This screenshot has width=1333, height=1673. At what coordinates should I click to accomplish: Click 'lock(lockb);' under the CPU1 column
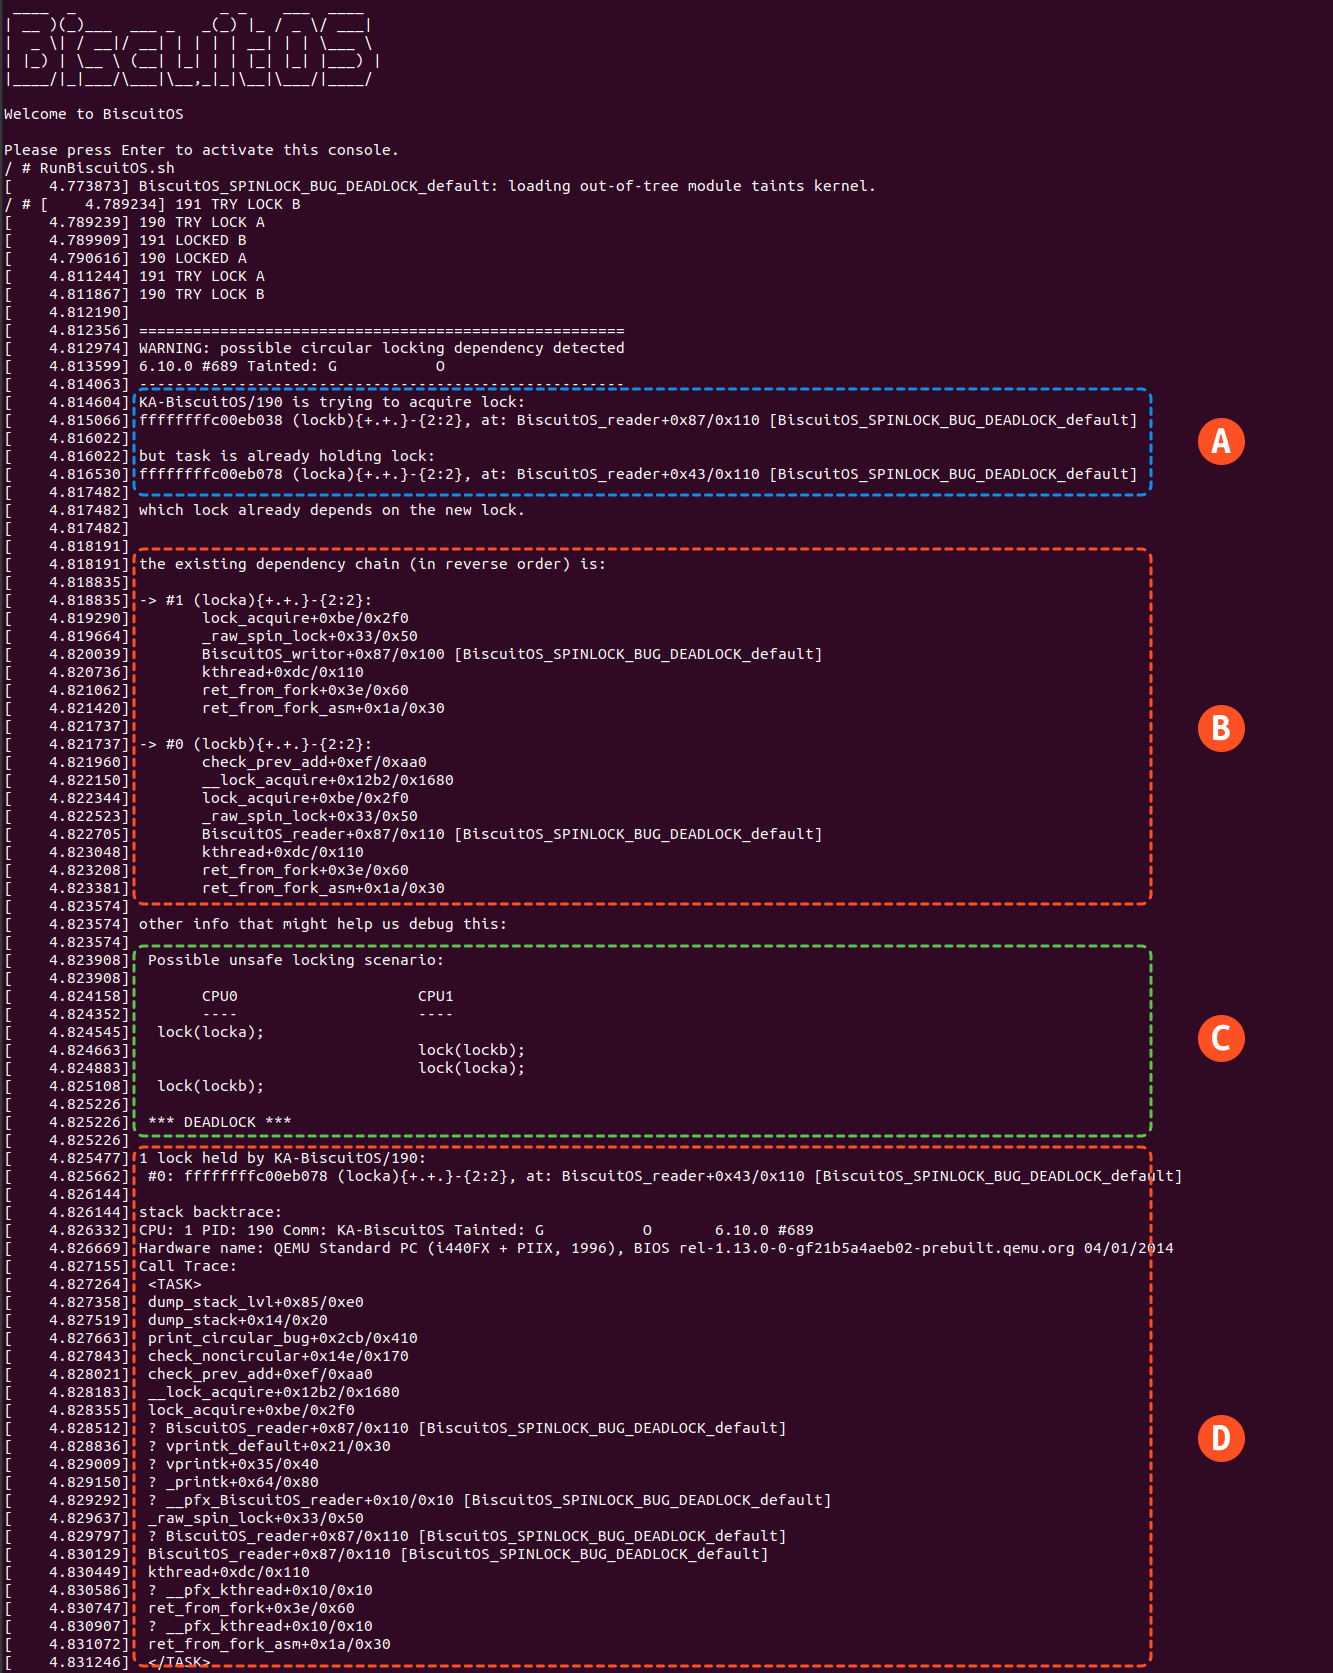point(472,1050)
